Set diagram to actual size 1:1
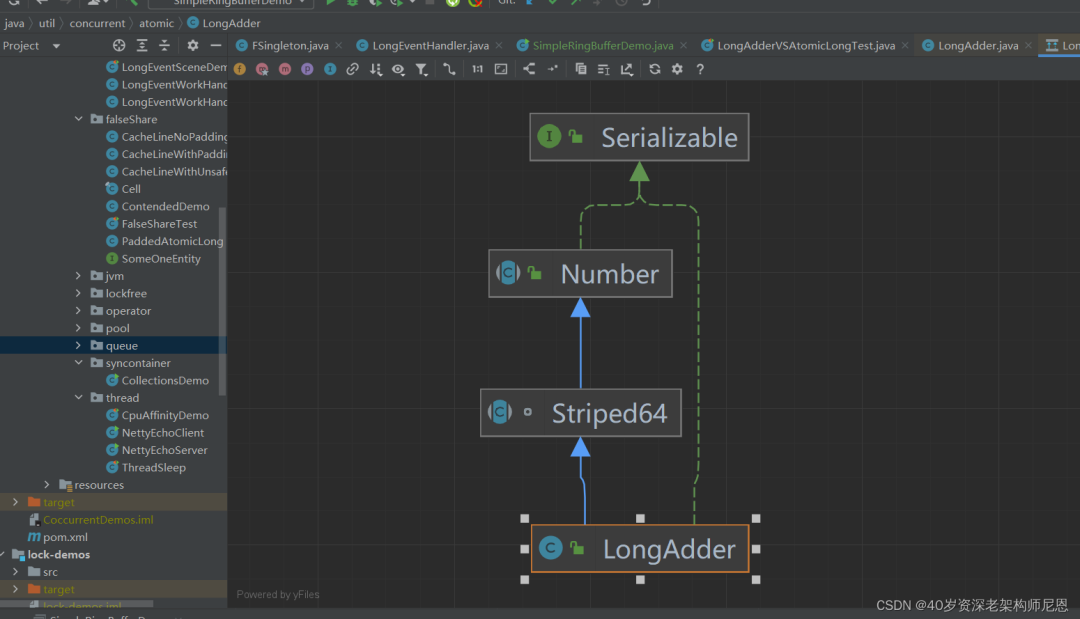 tap(477, 69)
